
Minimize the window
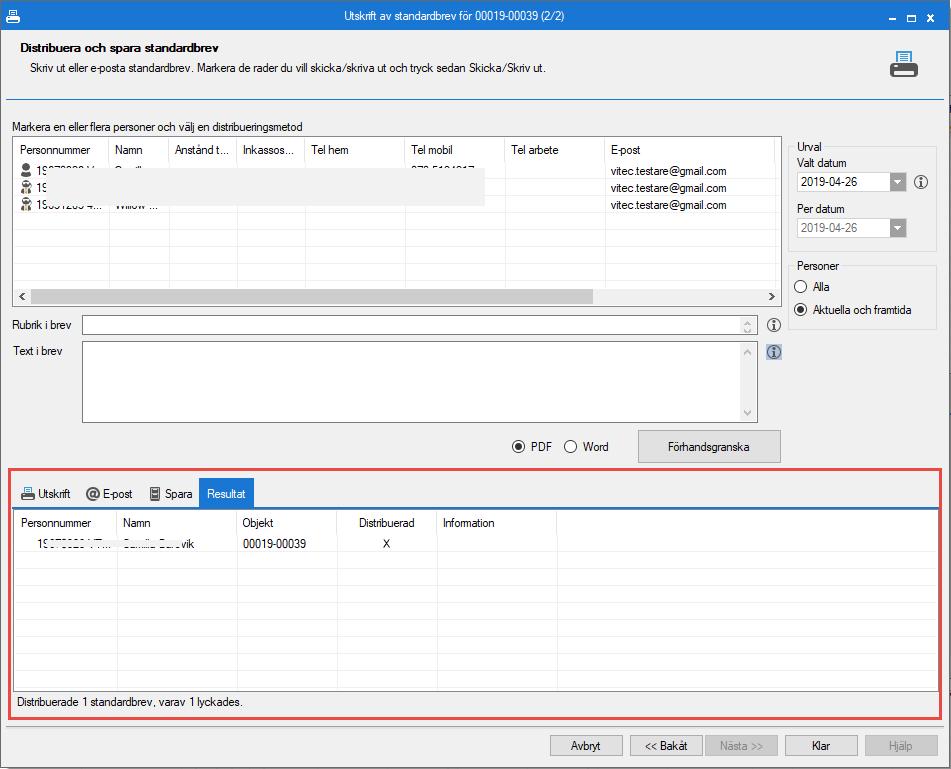click(892, 19)
